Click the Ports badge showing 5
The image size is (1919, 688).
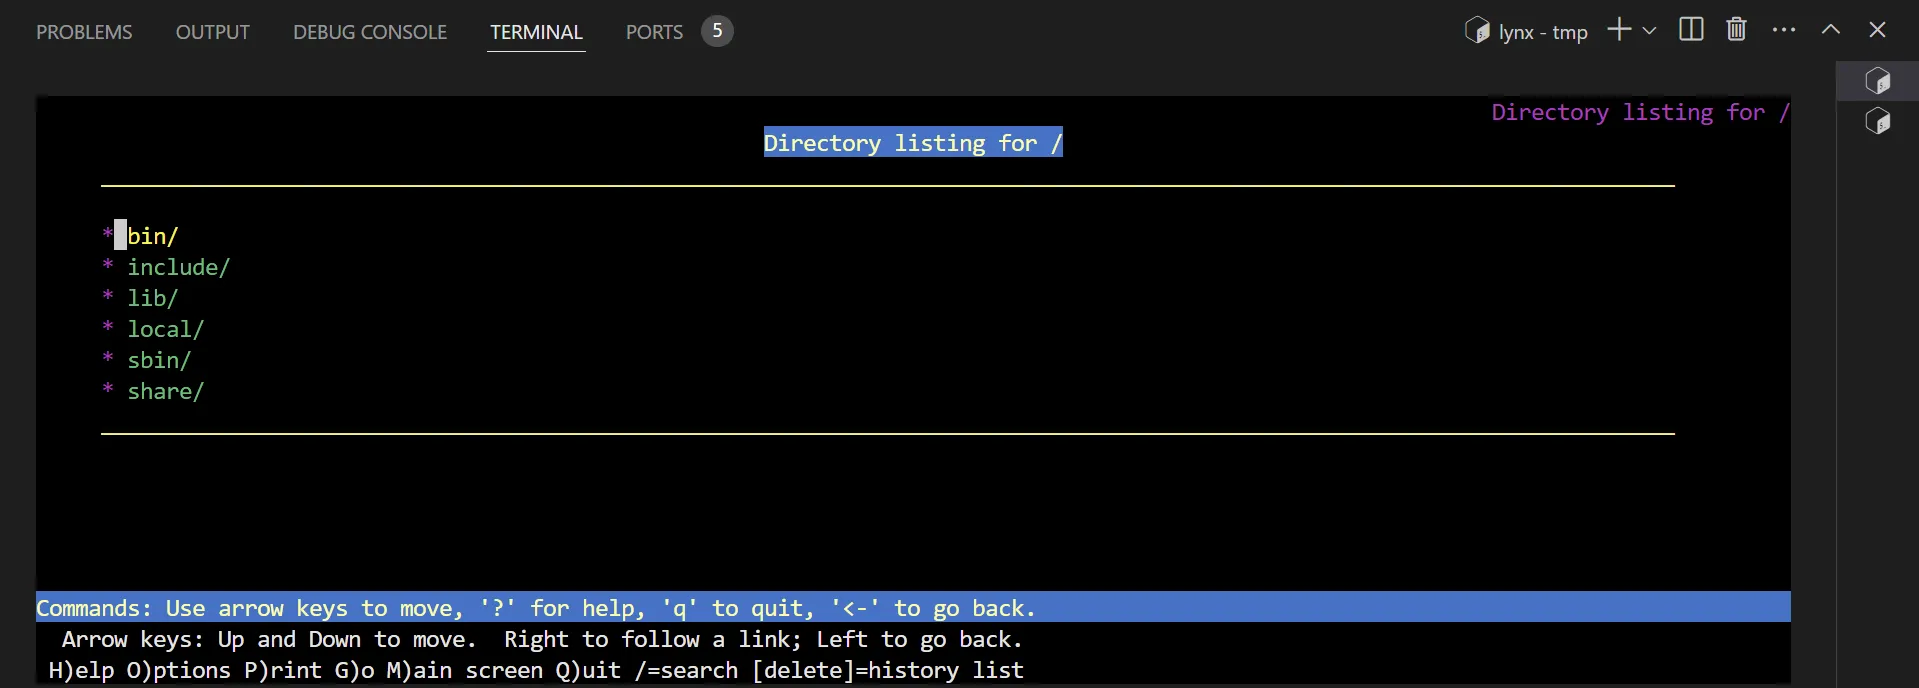pos(717,31)
